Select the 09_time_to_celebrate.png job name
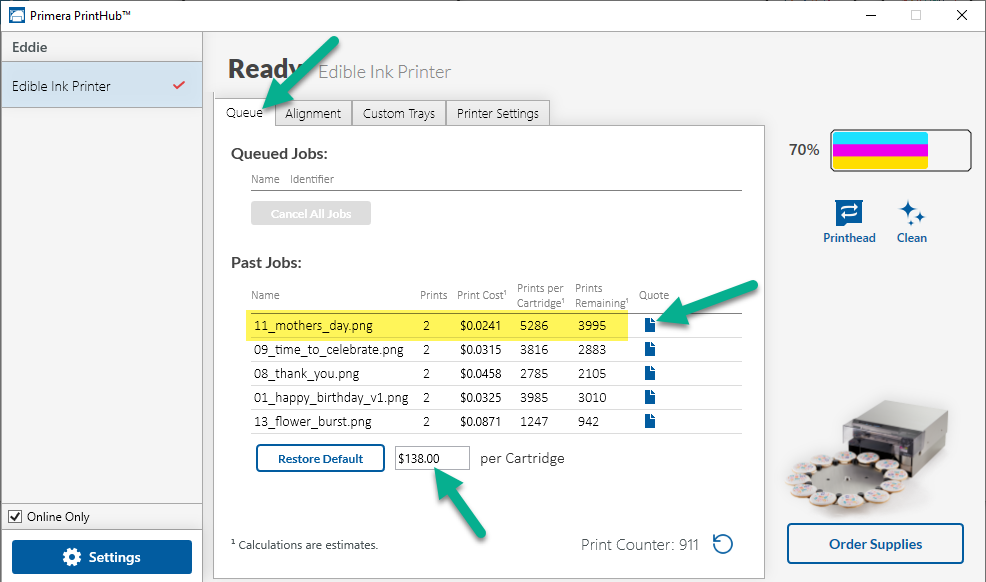This screenshot has width=986, height=582. (x=329, y=349)
